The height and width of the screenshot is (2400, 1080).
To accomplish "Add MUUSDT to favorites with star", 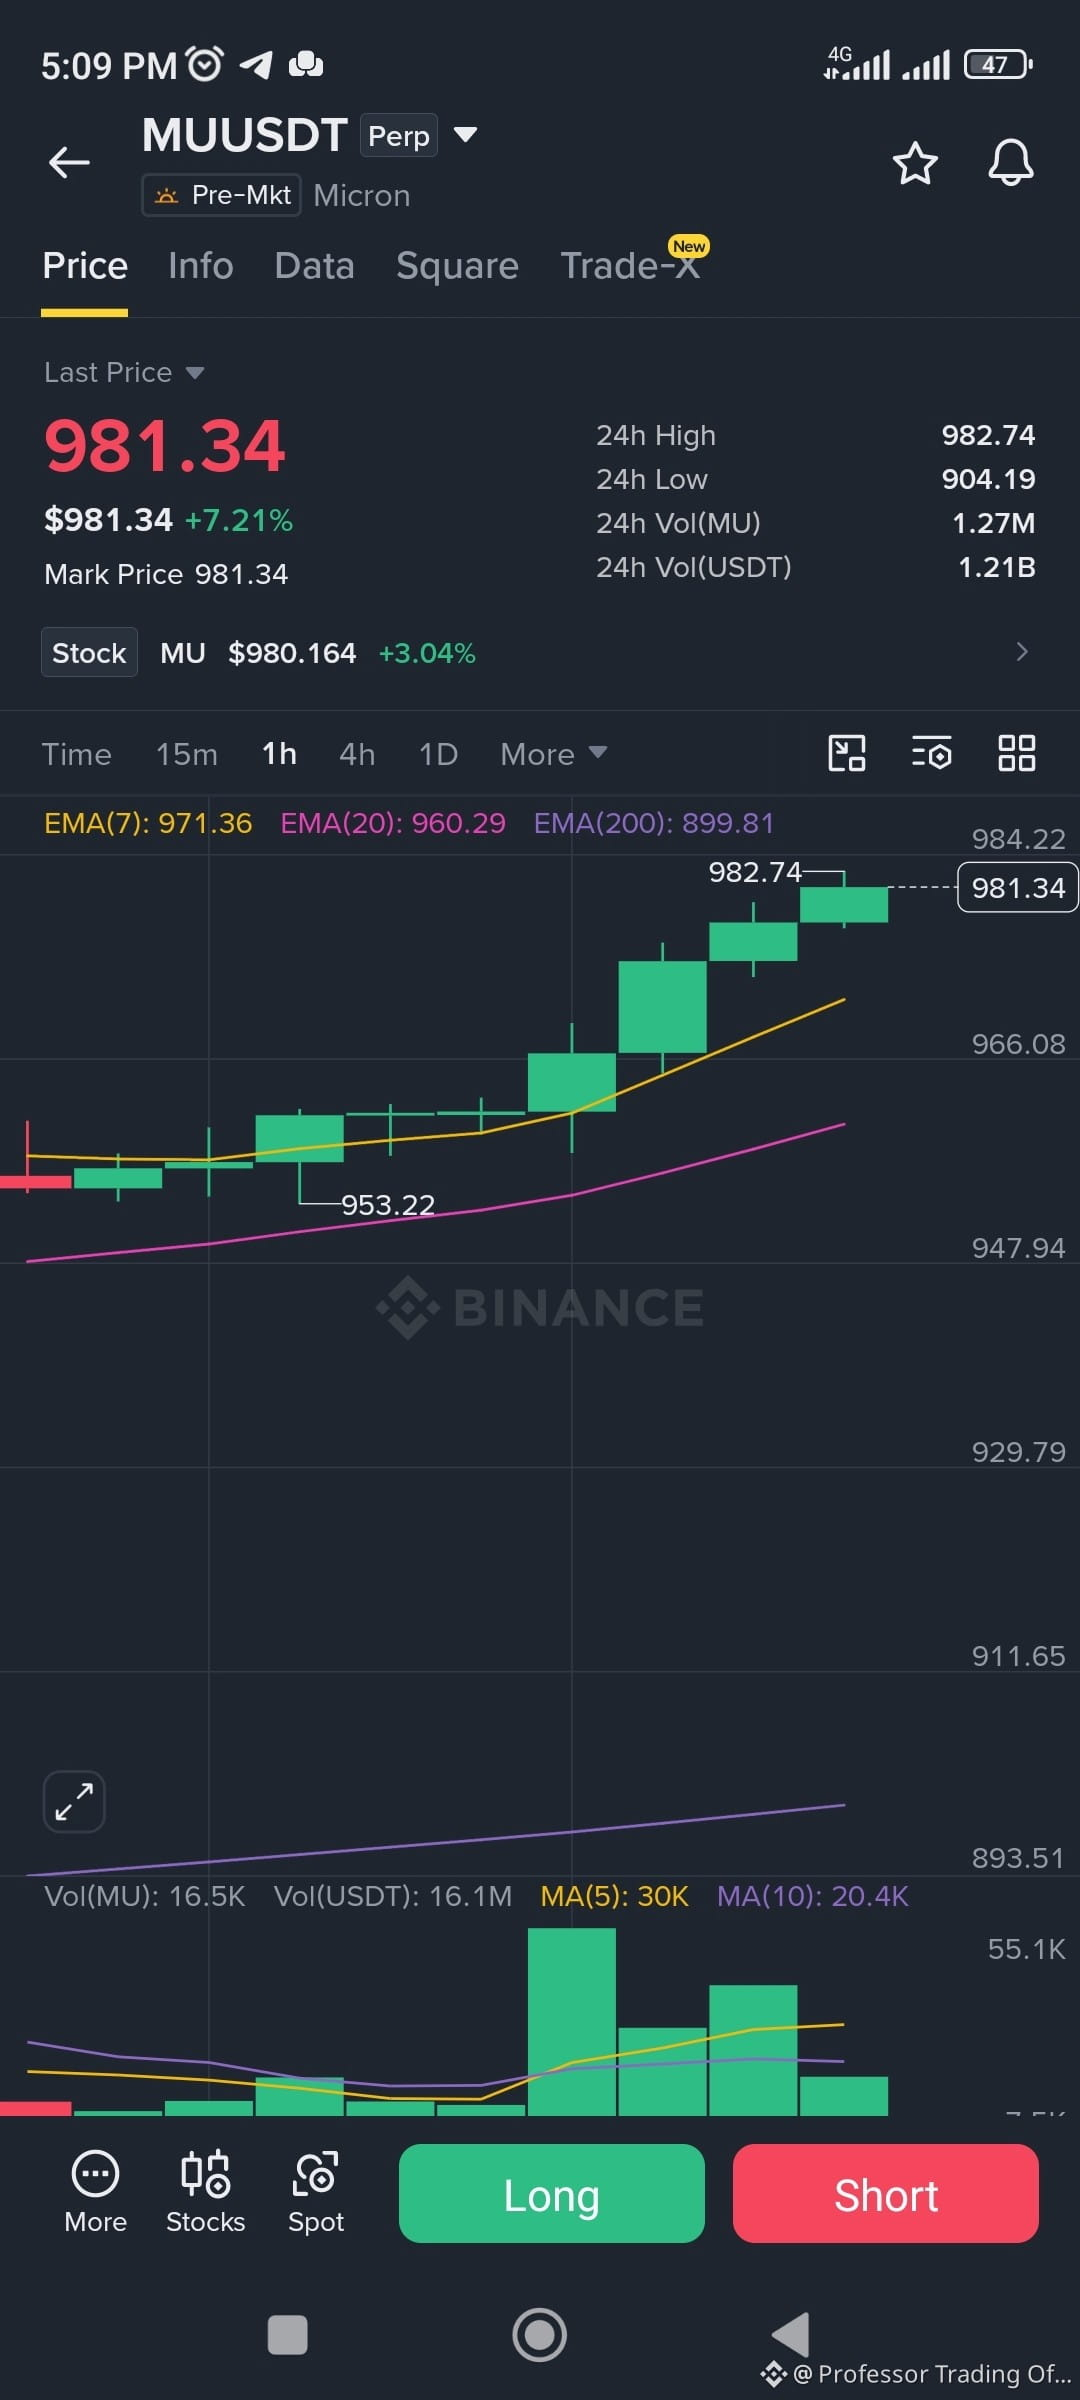I will point(915,163).
